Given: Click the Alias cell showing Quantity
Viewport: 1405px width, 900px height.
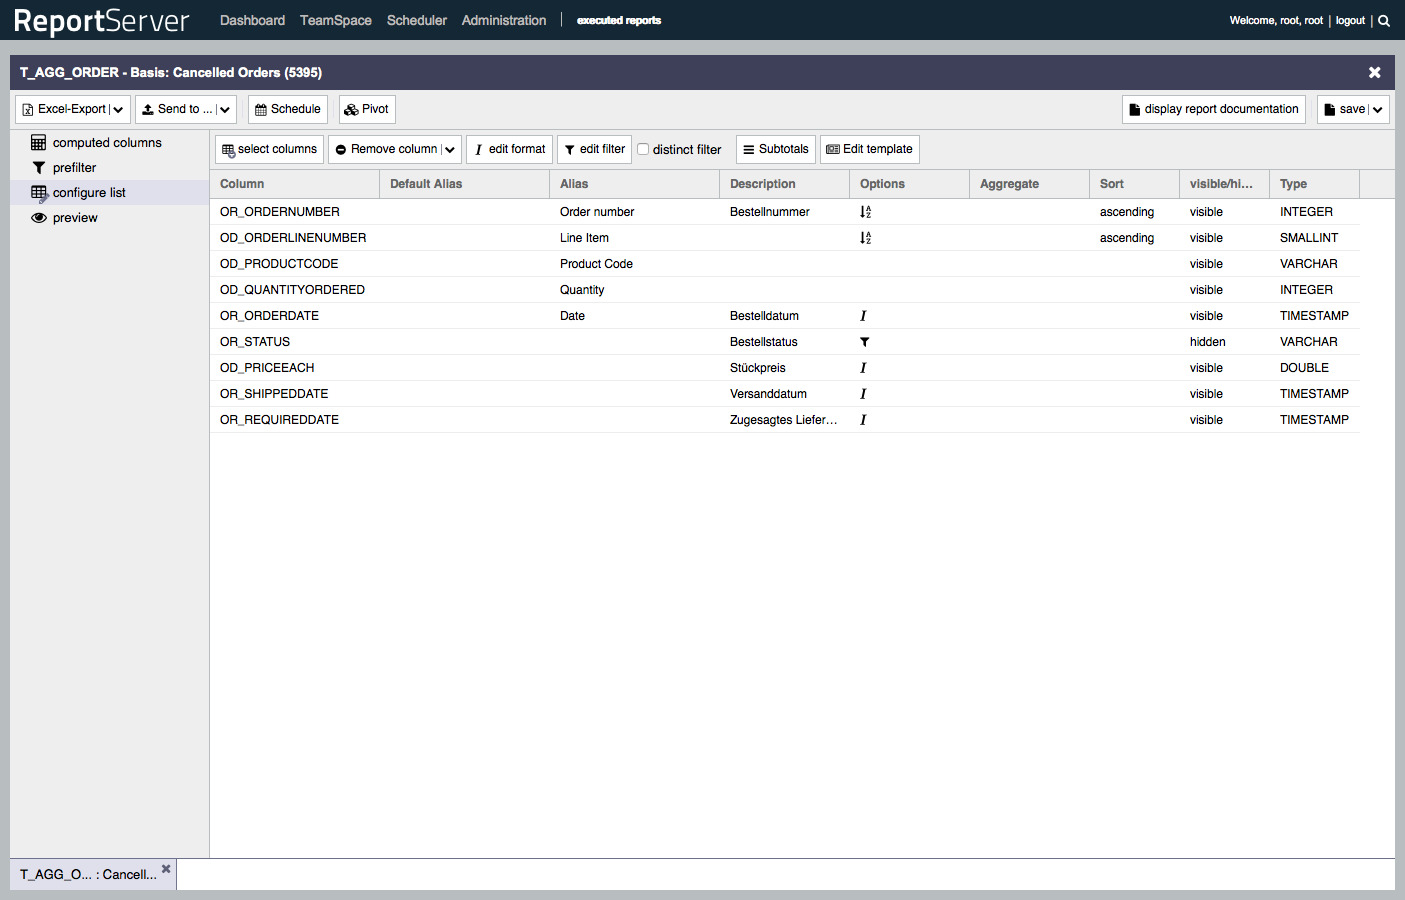Looking at the screenshot, I should 583,289.
